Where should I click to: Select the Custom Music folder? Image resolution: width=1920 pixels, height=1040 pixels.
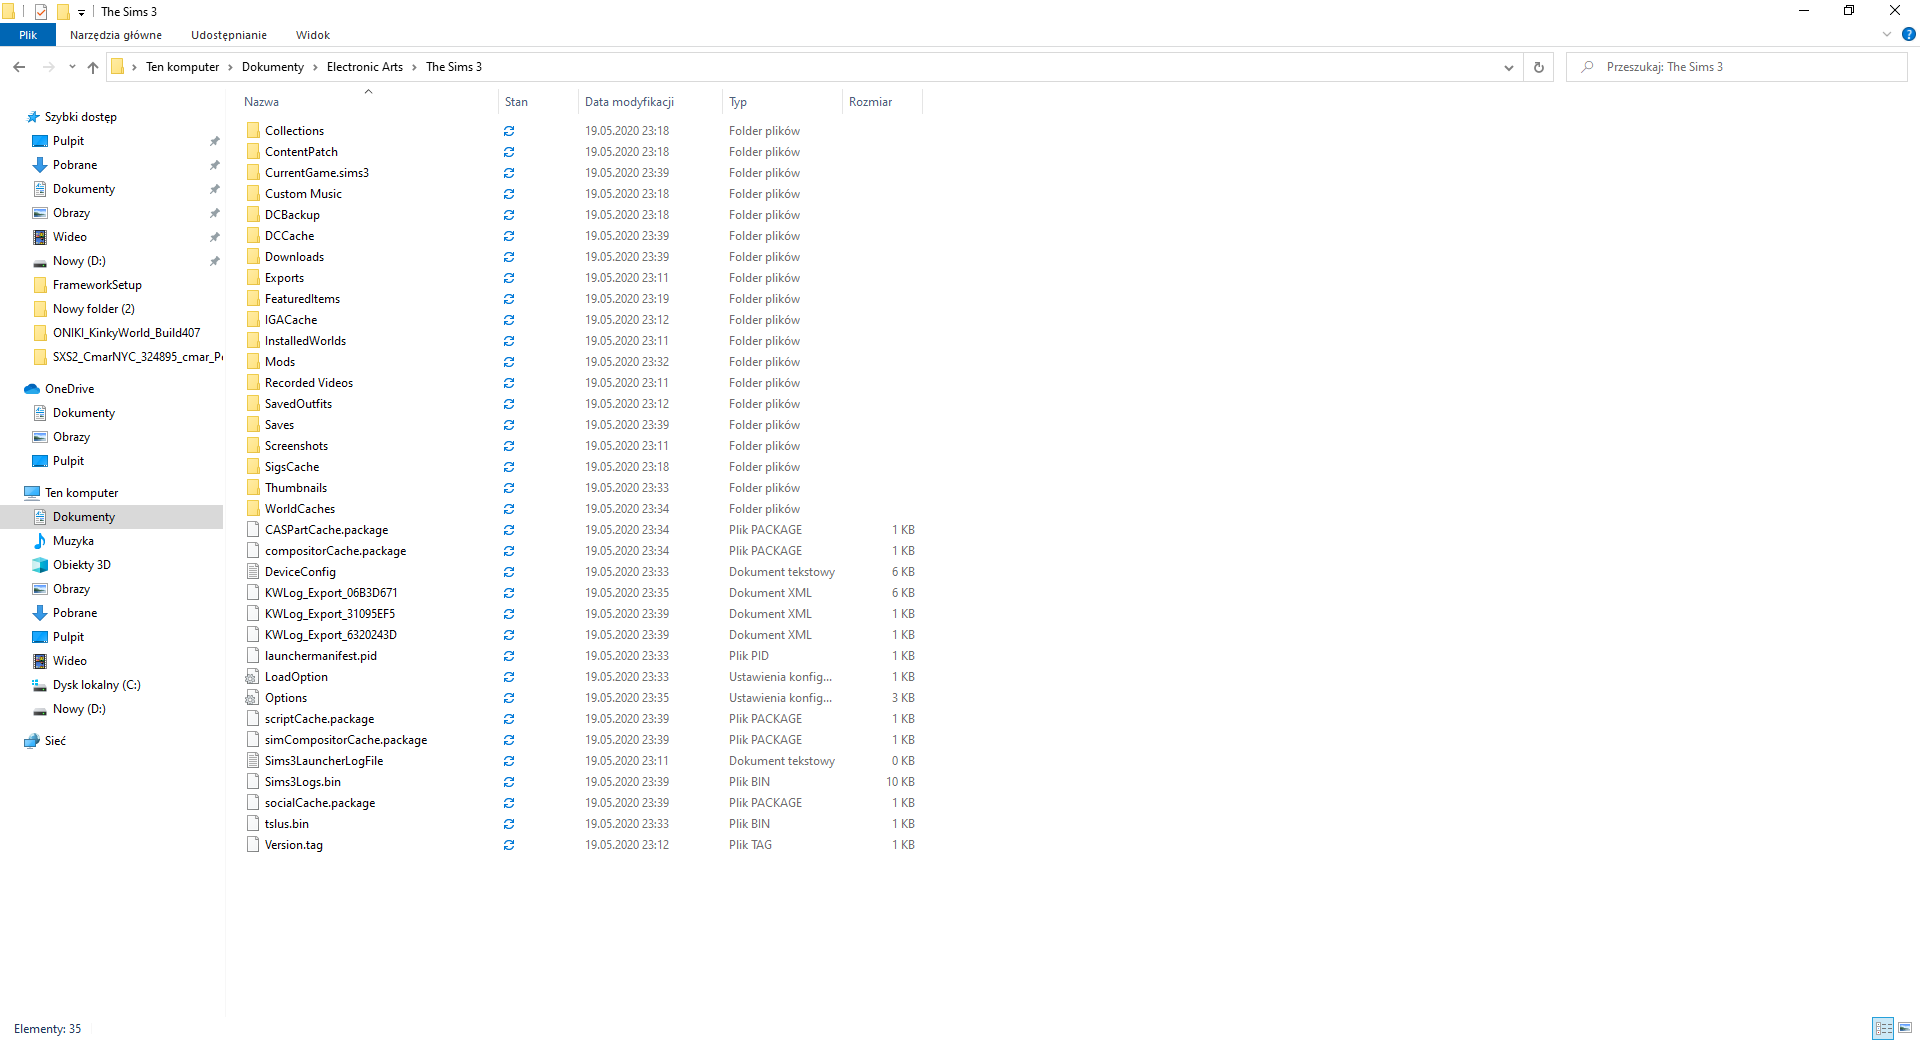pos(303,194)
